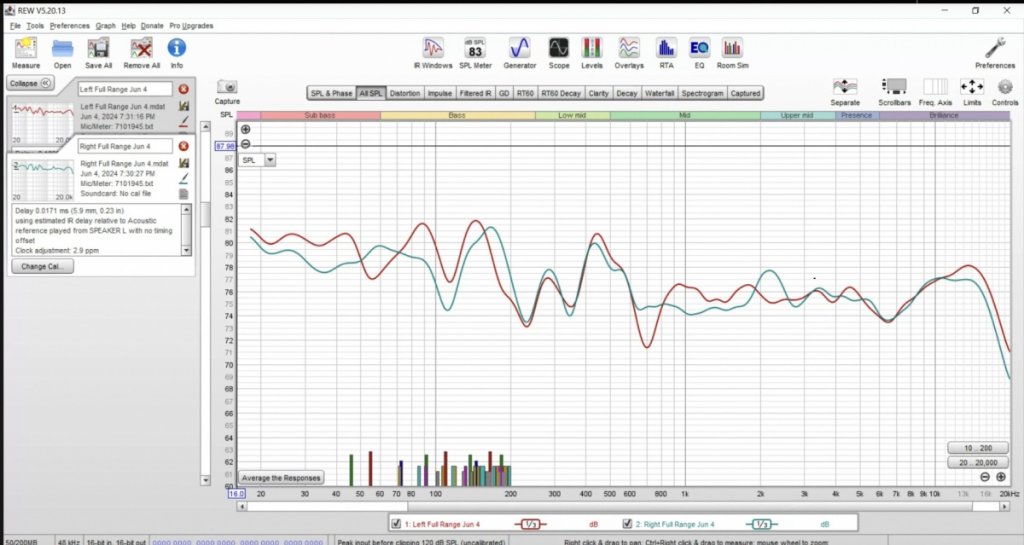Viewport: 1024px width, 545px height.
Task: Open the RTA analyzer
Action: click(665, 53)
